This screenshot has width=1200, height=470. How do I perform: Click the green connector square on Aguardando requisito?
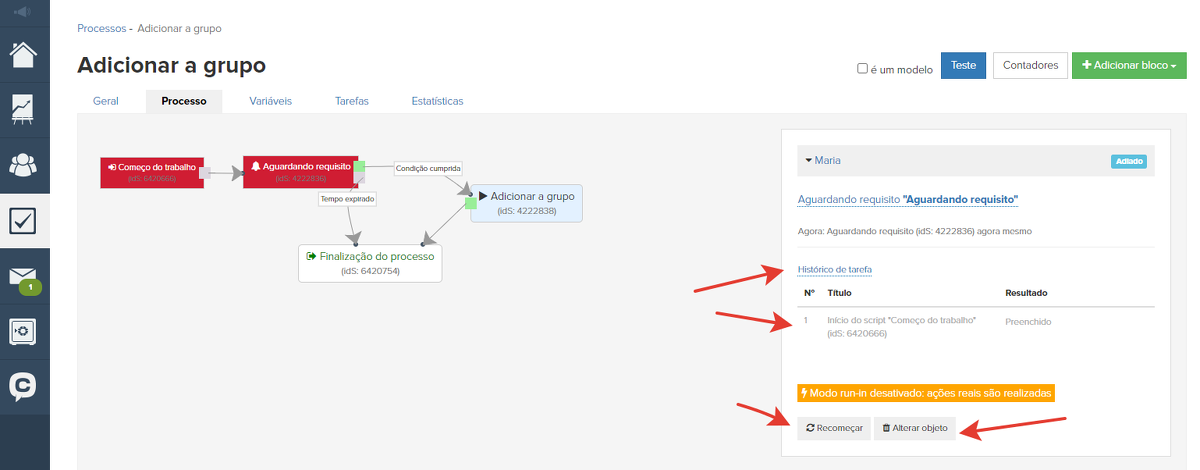(x=360, y=167)
